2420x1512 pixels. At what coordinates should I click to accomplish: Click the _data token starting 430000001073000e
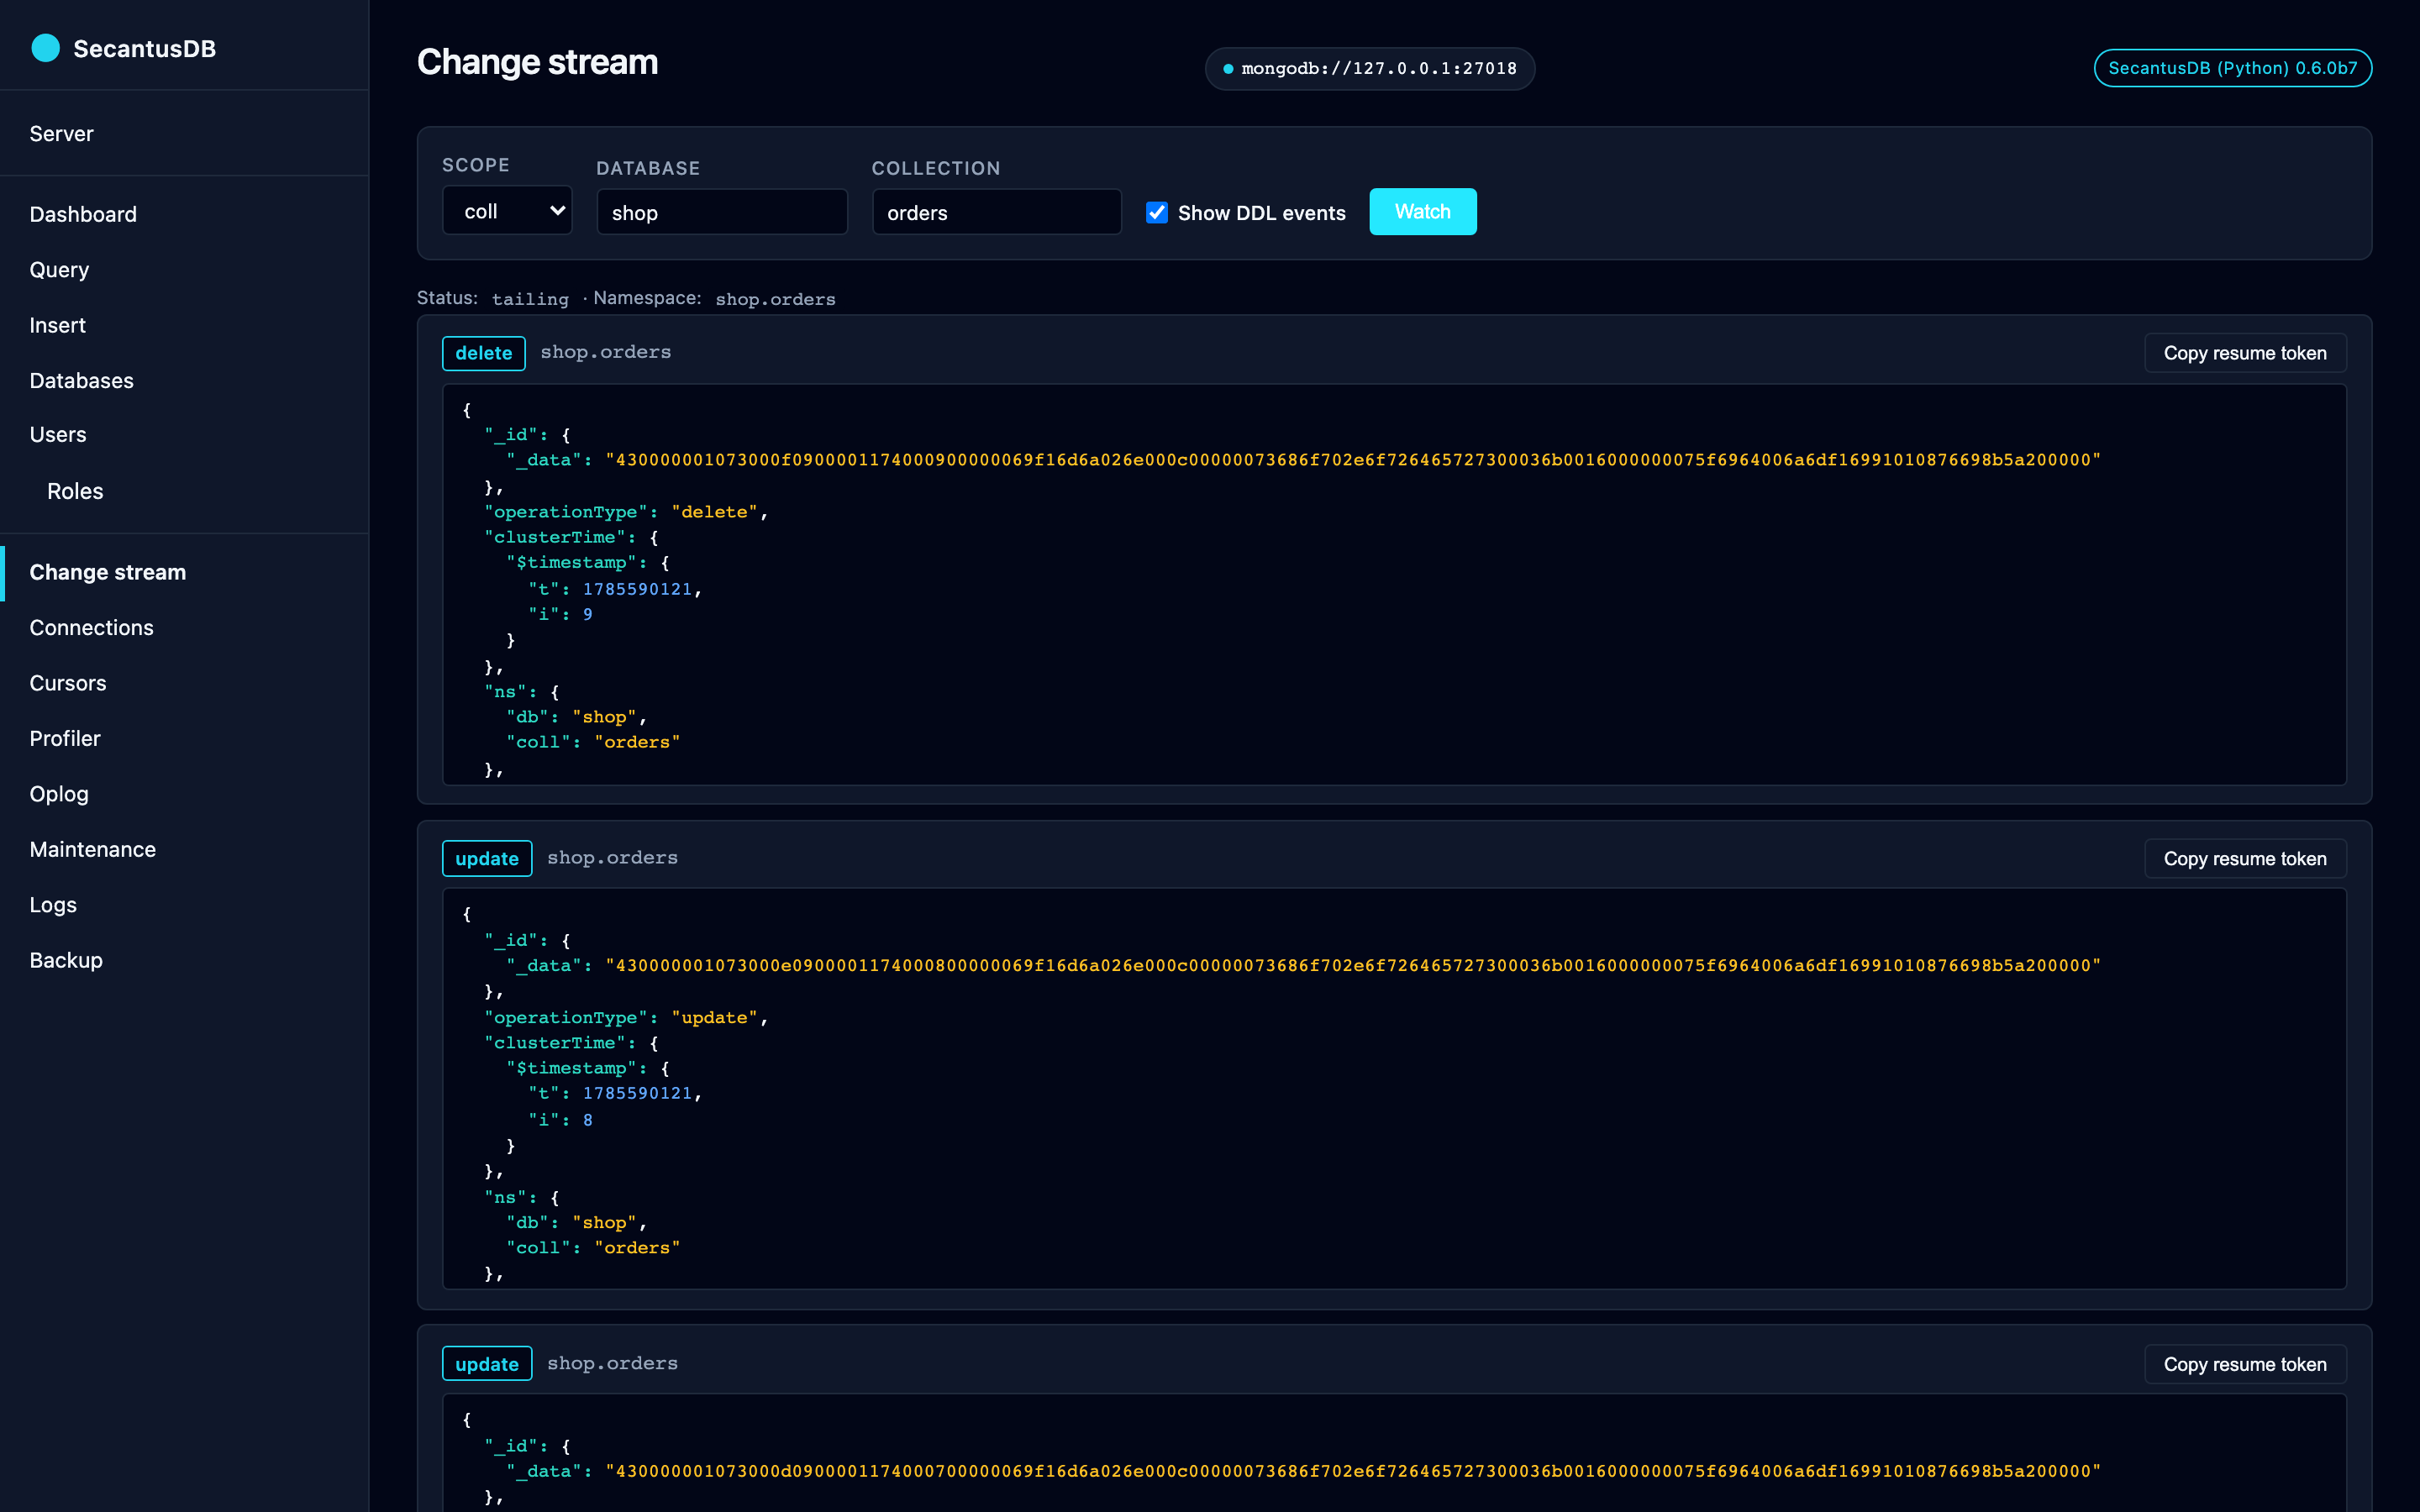[1353, 965]
